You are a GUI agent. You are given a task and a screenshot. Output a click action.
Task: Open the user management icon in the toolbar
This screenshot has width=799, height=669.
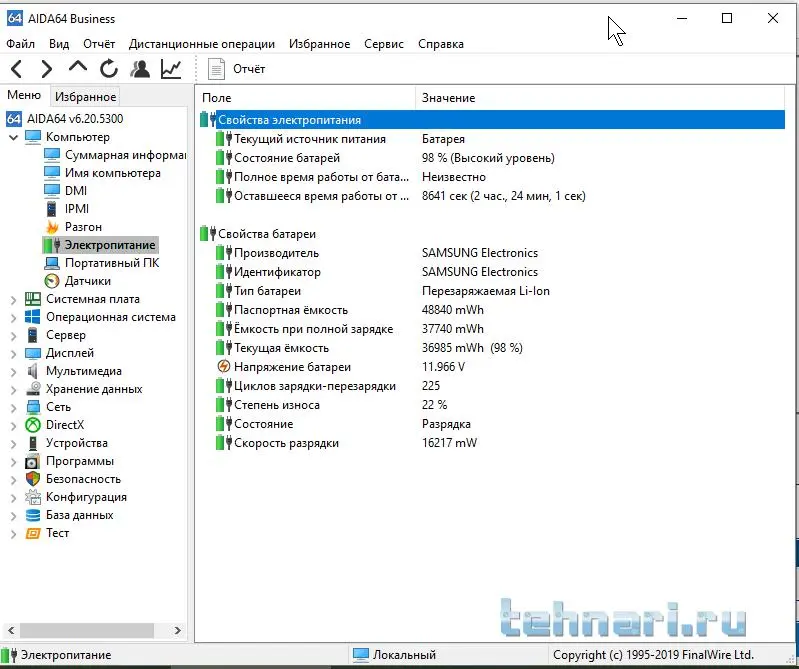point(140,69)
